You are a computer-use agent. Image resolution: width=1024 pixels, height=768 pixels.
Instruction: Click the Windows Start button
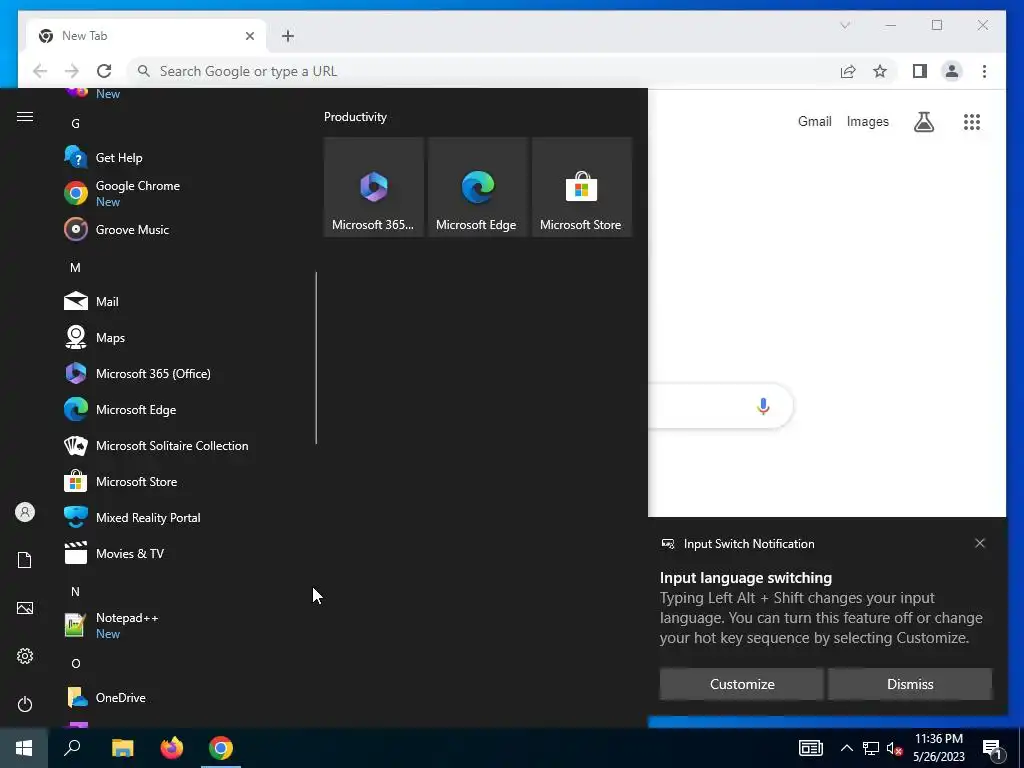click(24, 748)
